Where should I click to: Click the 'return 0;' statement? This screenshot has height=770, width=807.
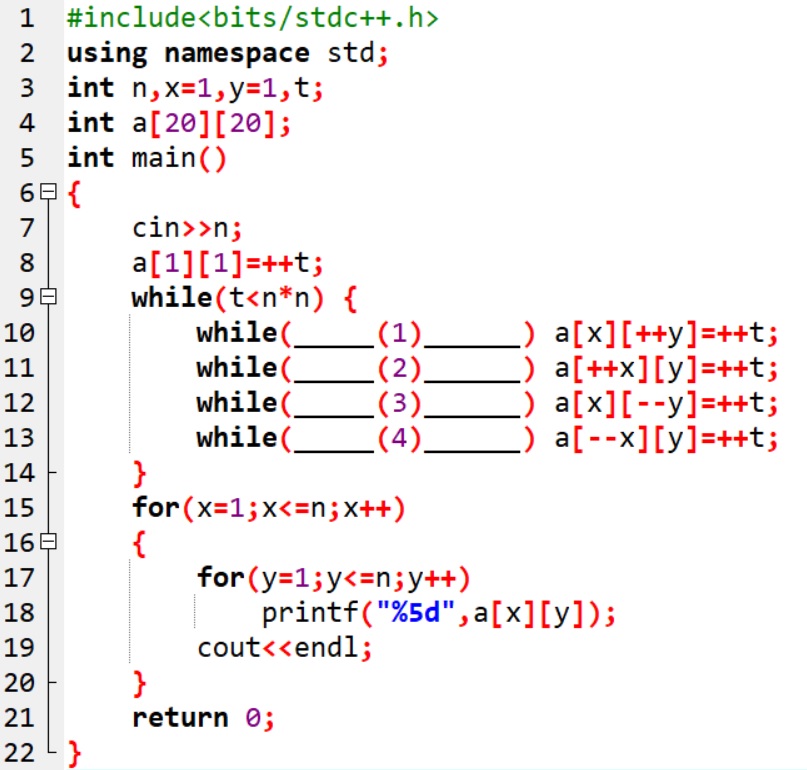pos(203,718)
